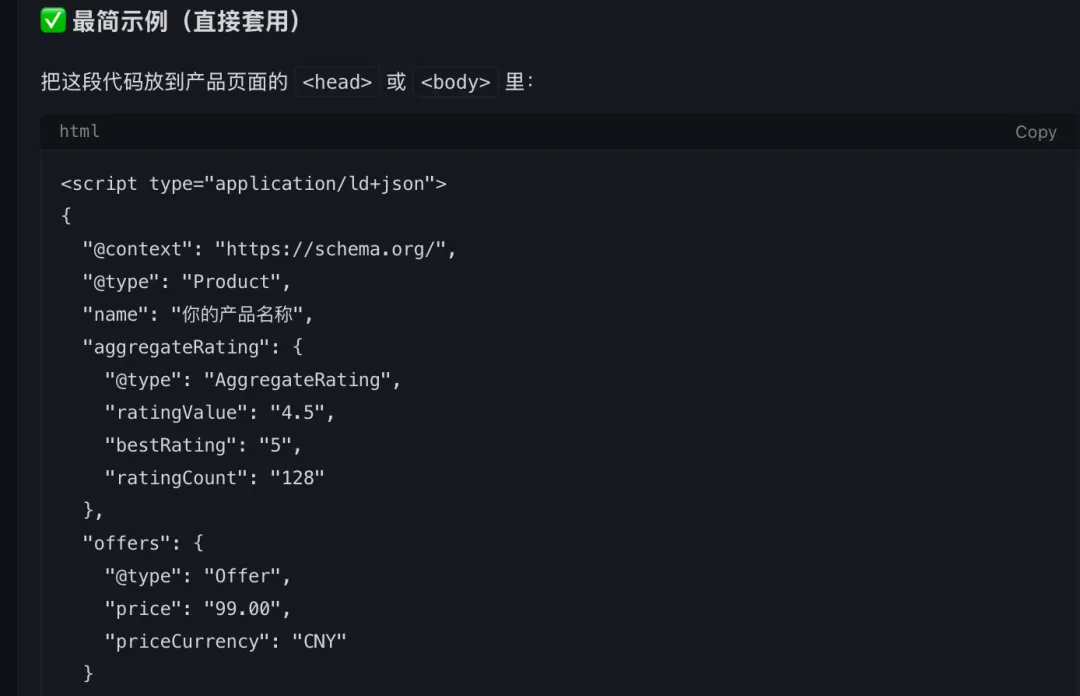
Task: Click the green checkmark emoji in heading
Action: tap(53, 21)
